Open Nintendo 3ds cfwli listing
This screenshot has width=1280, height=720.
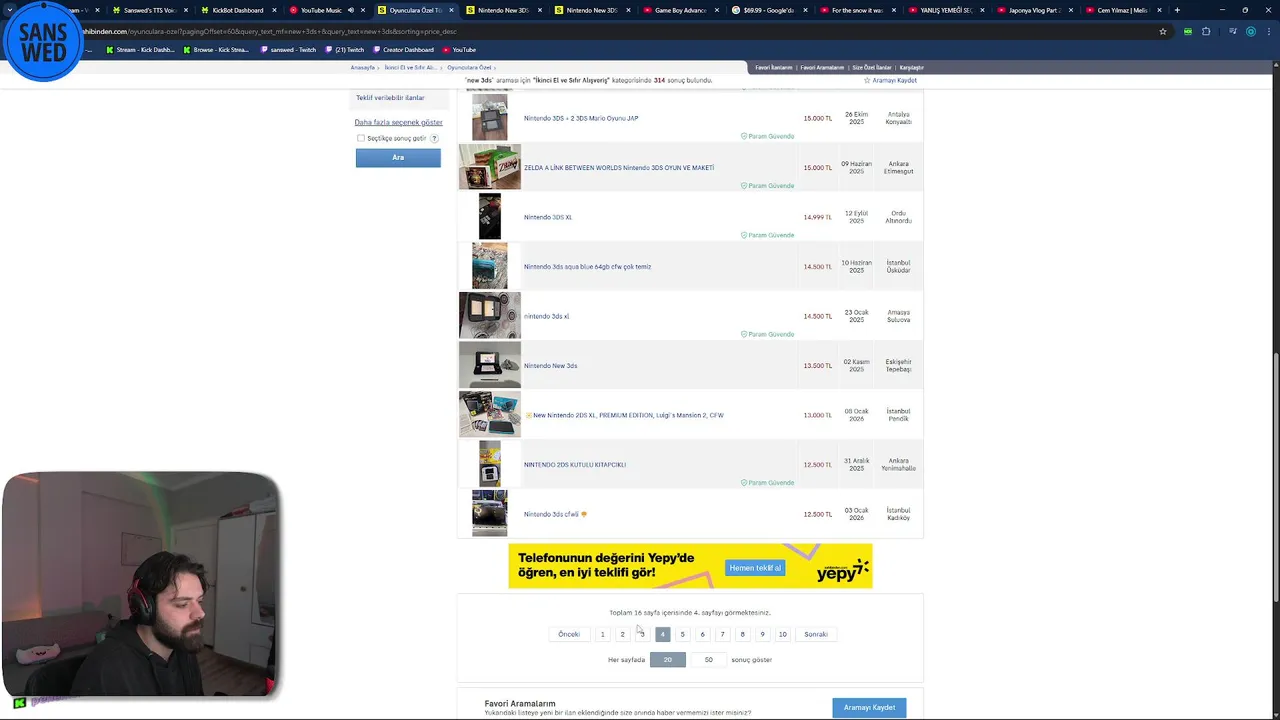click(551, 514)
